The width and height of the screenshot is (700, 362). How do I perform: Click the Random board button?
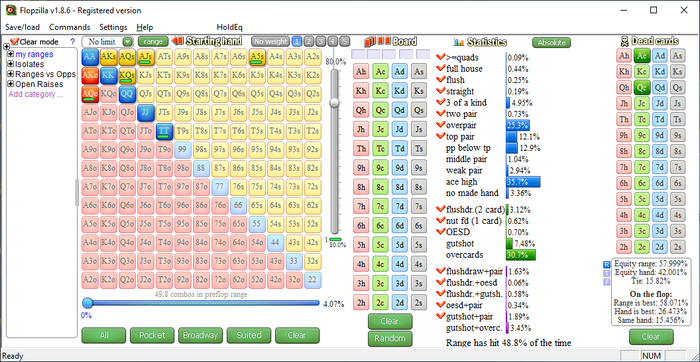coord(390,339)
